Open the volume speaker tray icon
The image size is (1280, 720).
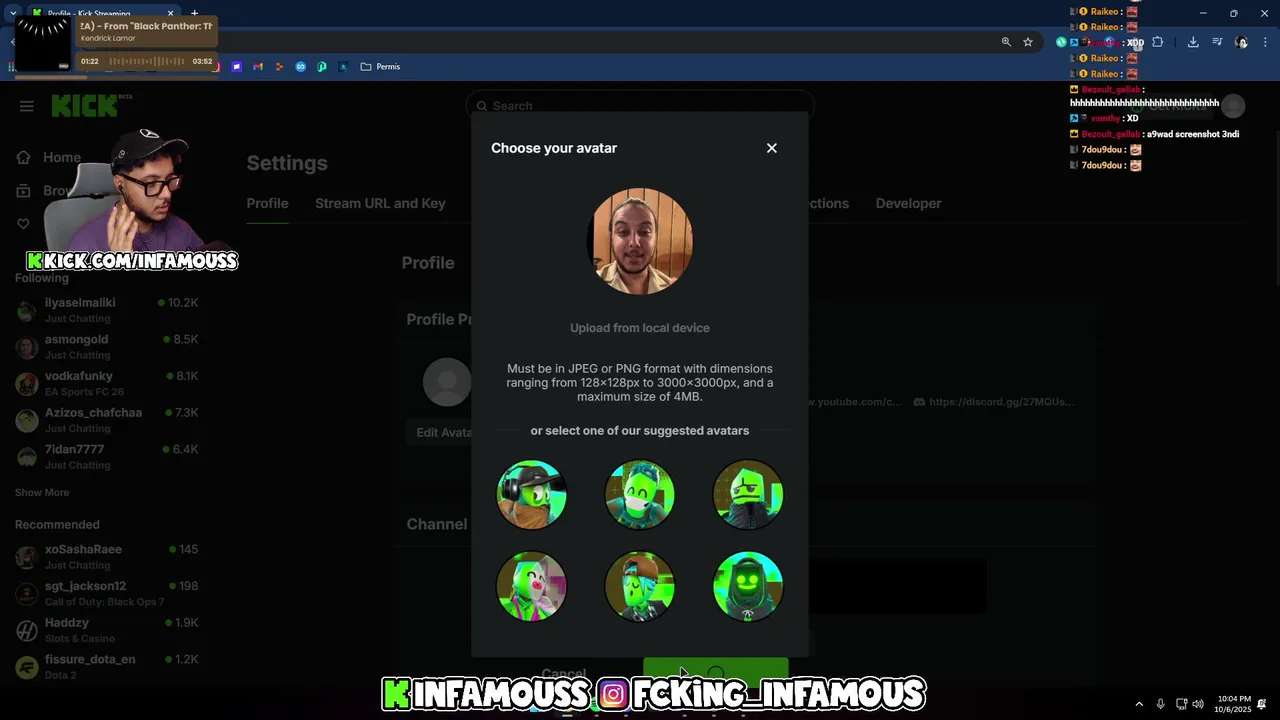1198,704
